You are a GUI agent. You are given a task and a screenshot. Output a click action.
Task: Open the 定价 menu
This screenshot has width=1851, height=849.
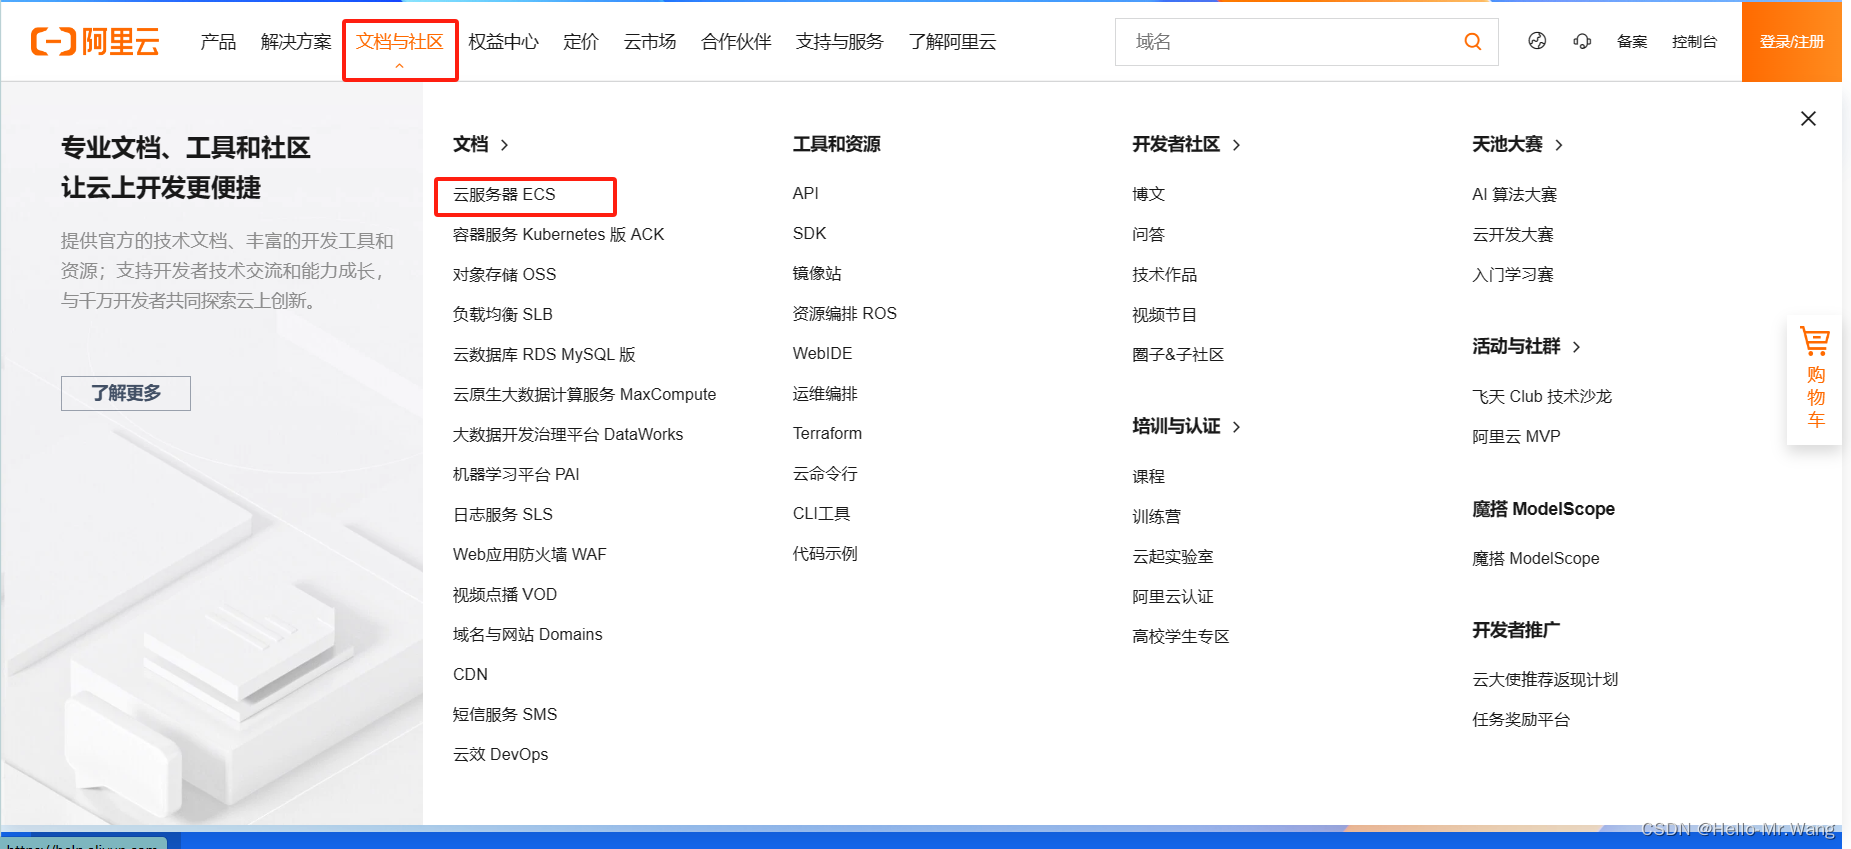click(581, 41)
